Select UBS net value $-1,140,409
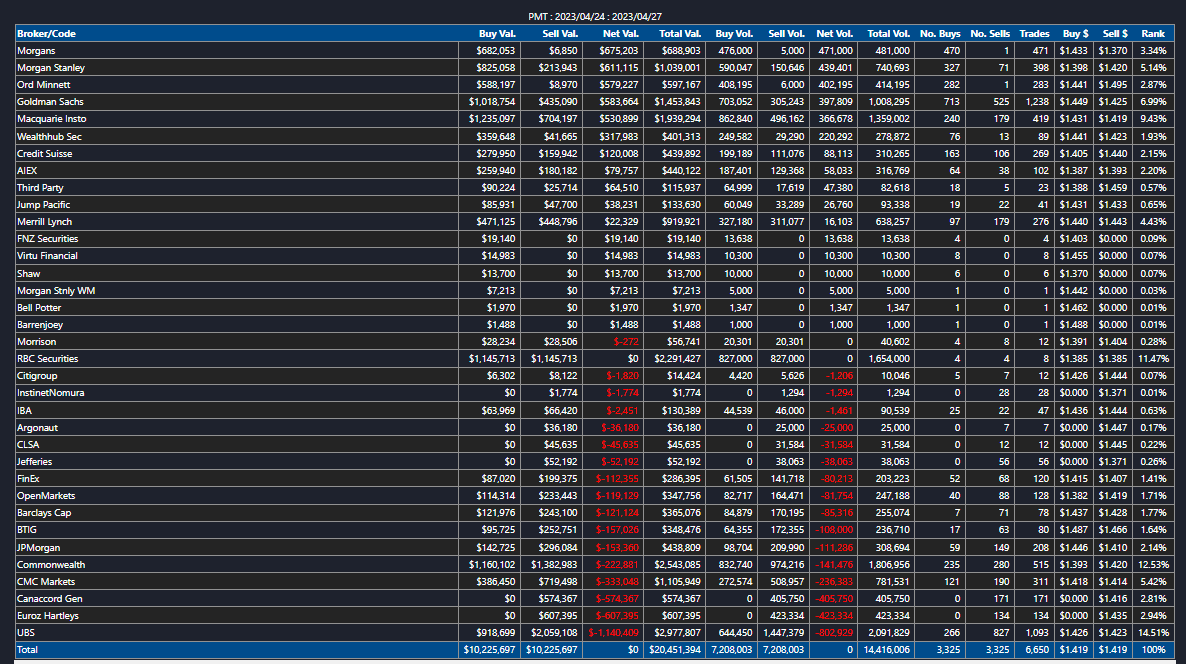Viewport: 1186px width, 664px height. tap(613, 633)
